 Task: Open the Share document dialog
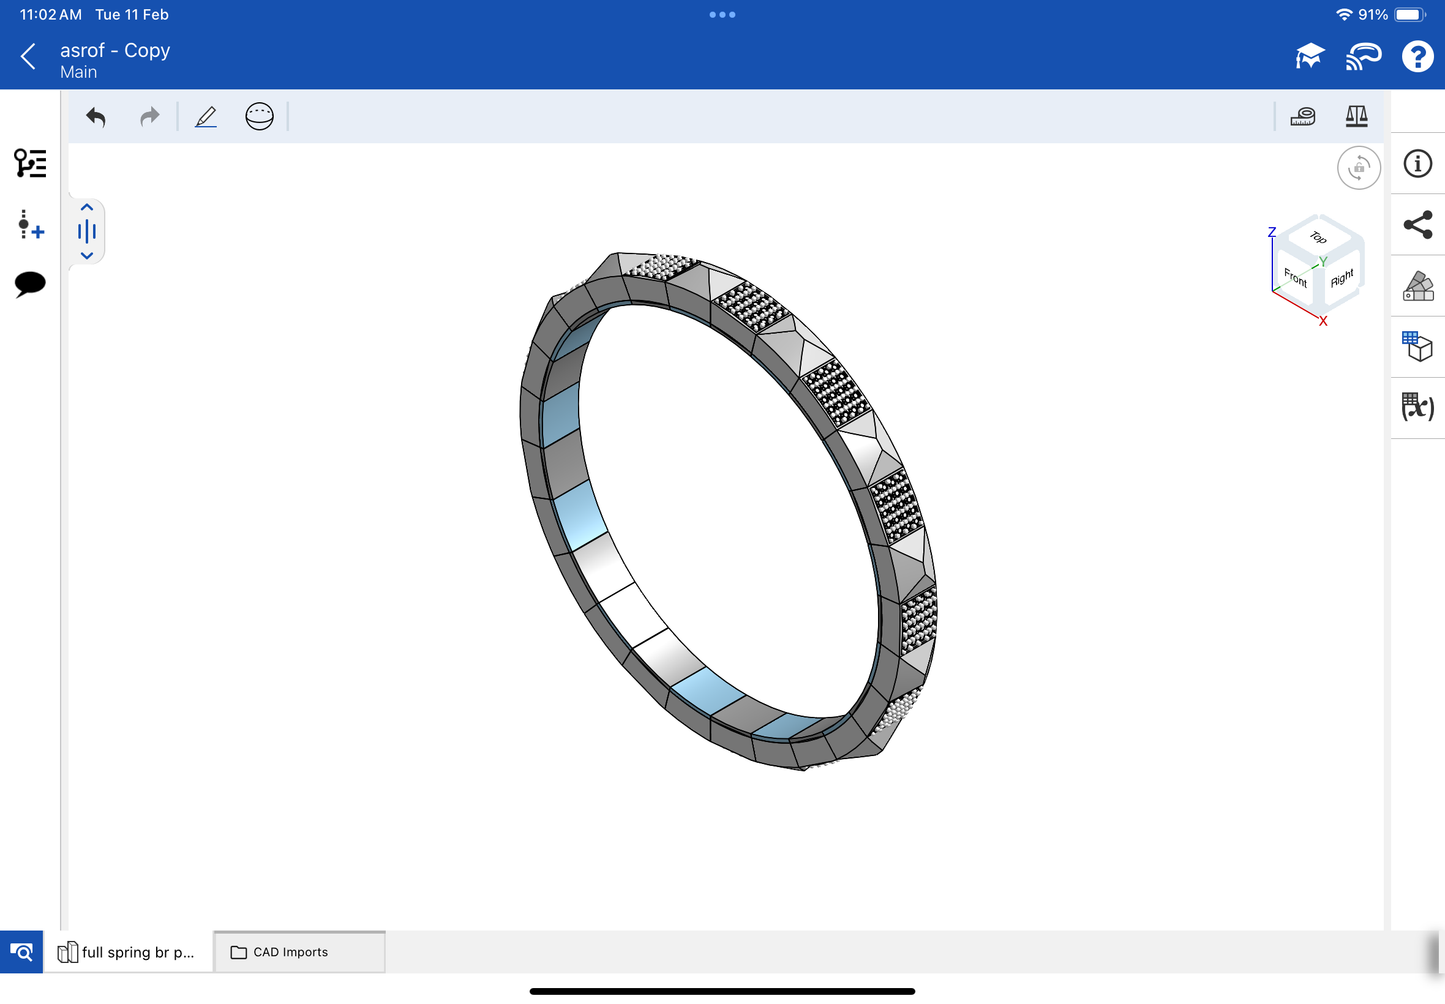[1418, 225]
